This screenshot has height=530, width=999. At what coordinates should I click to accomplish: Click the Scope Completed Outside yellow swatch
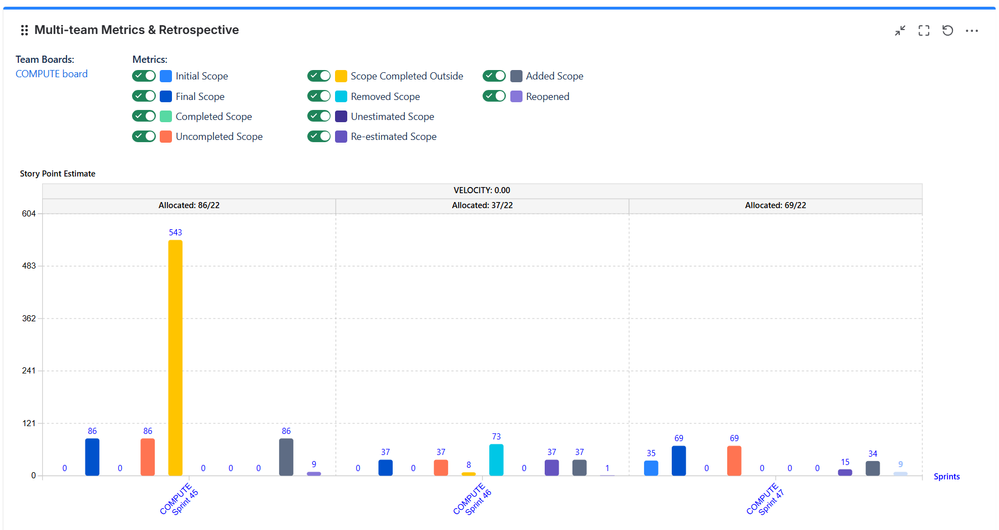pyautogui.click(x=341, y=76)
